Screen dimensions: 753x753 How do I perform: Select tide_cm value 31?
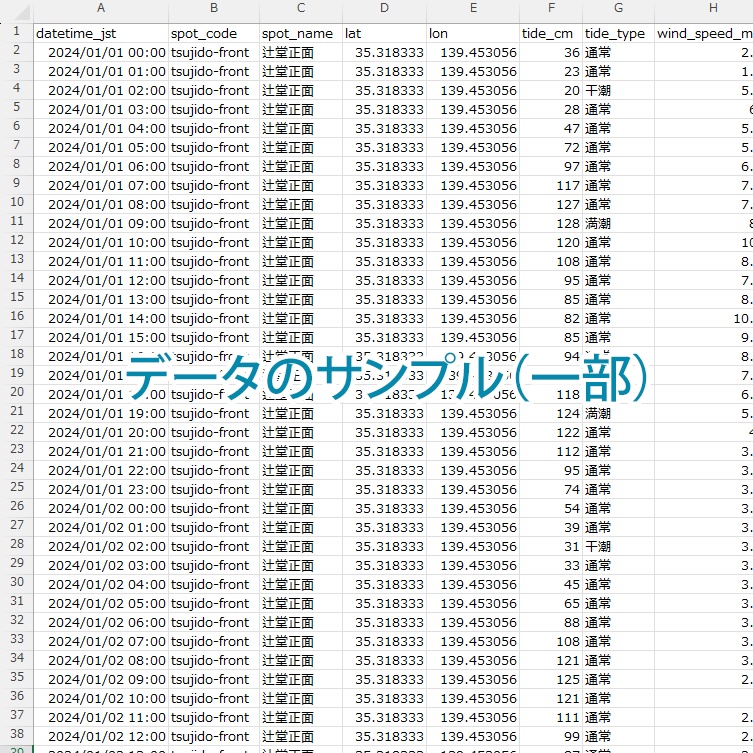551,547
